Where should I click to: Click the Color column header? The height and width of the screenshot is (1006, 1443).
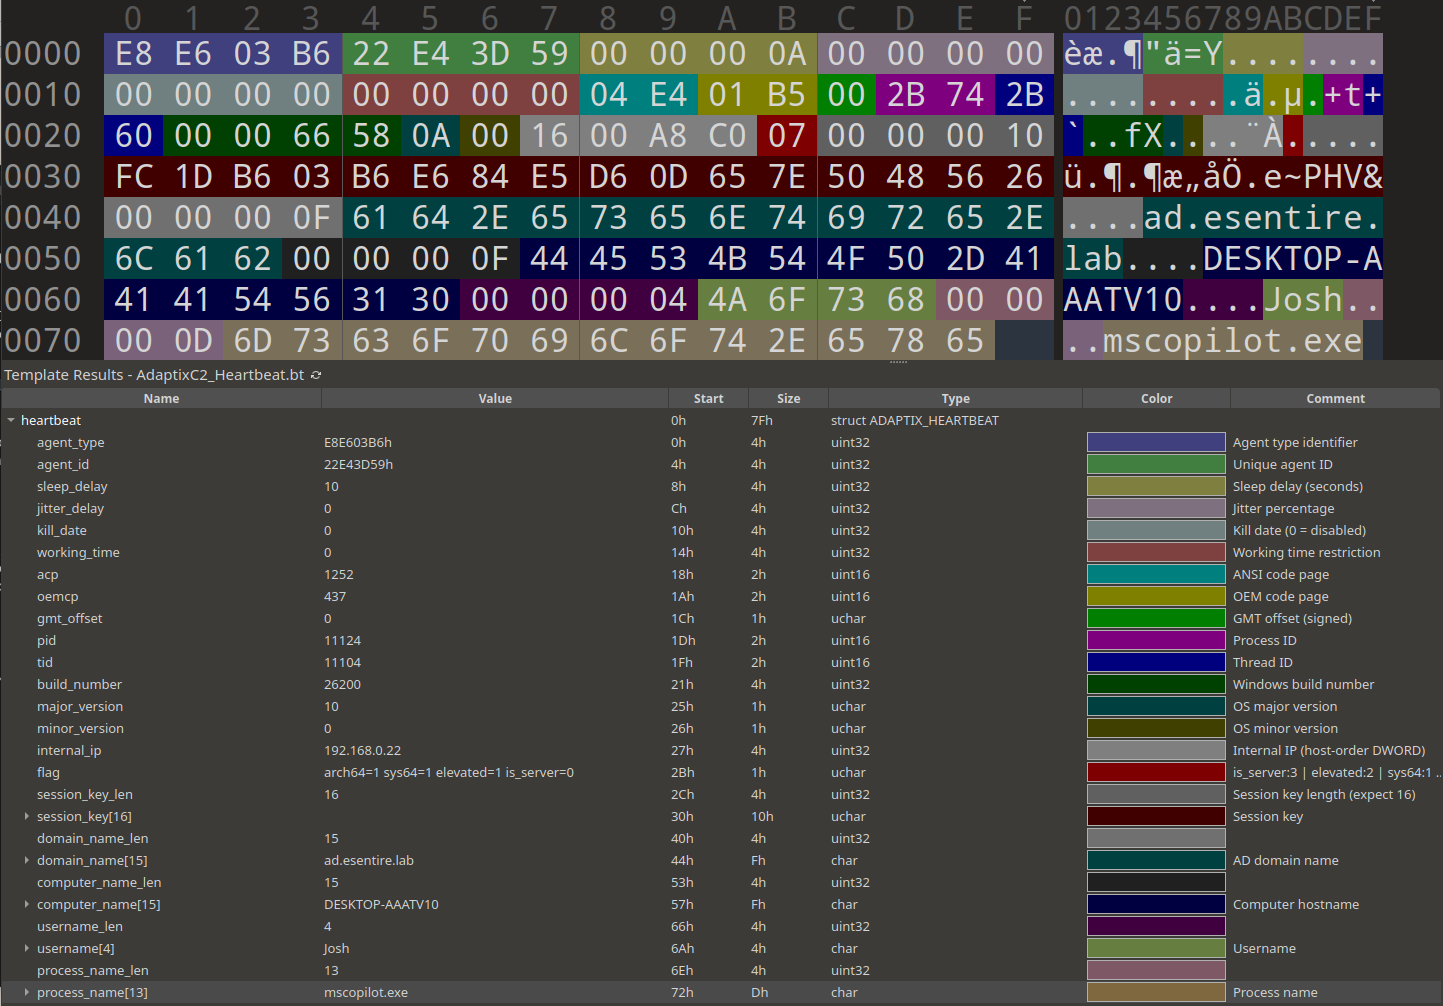click(1156, 398)
